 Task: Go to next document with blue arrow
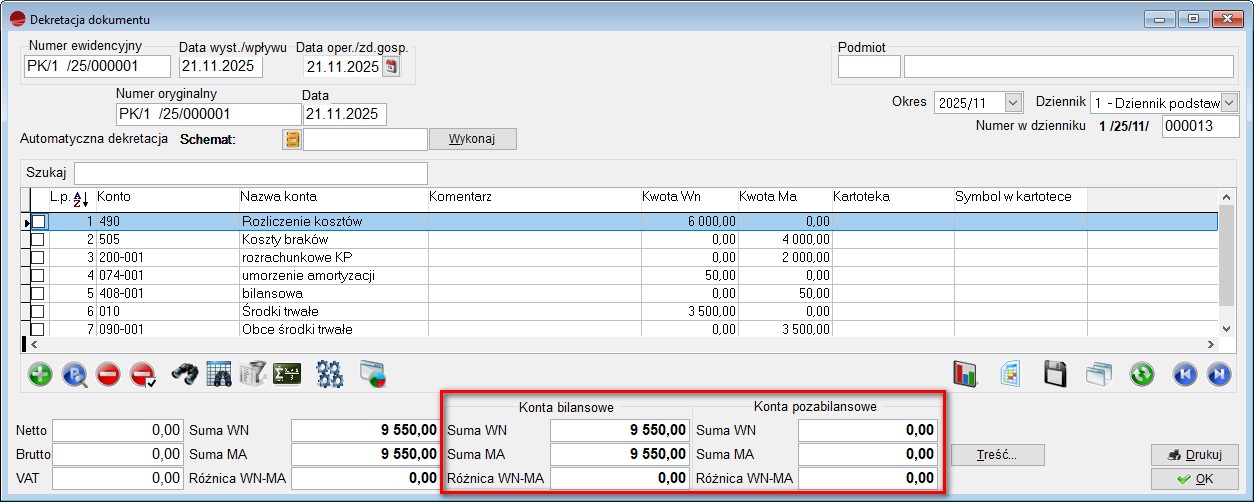tap(1218, 375)
